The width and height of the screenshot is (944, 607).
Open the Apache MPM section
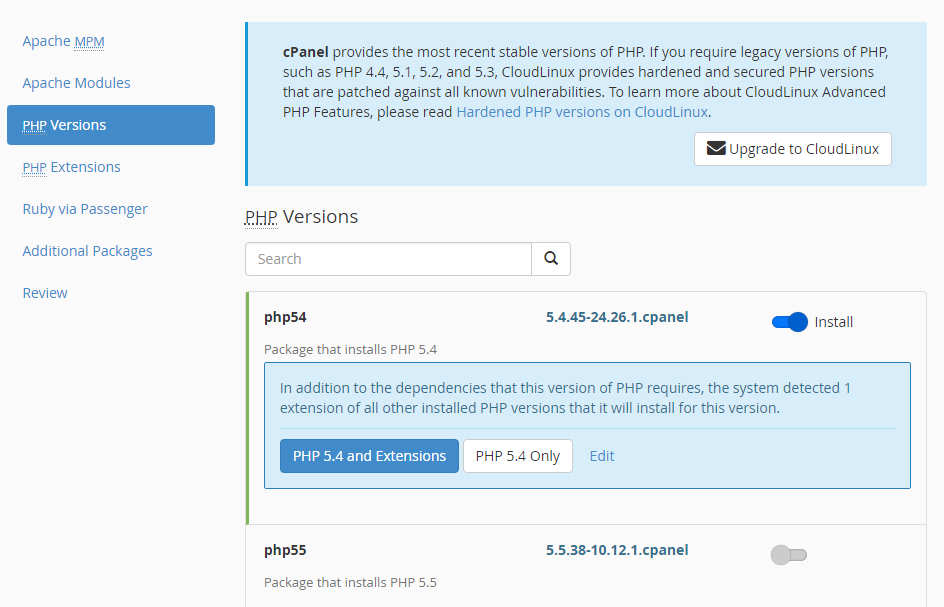(63, 41)
